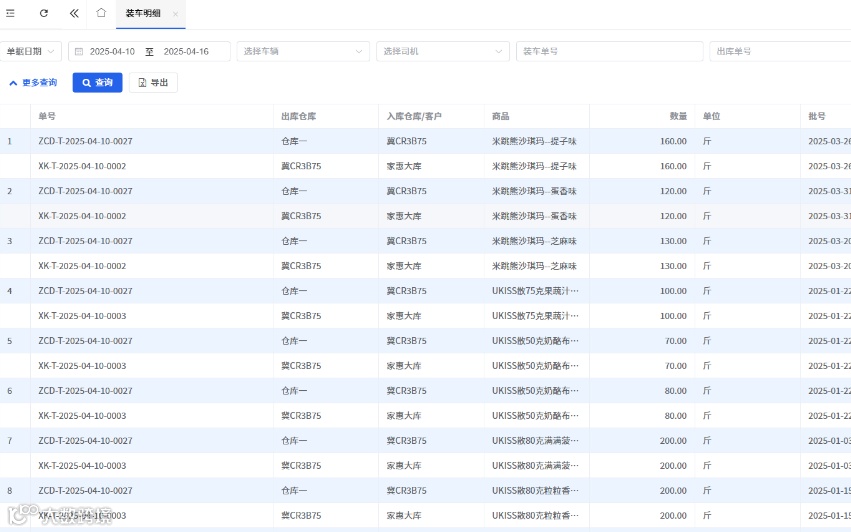
Task: Click 仓库一 in row 3
Action: tap(294, 241)
